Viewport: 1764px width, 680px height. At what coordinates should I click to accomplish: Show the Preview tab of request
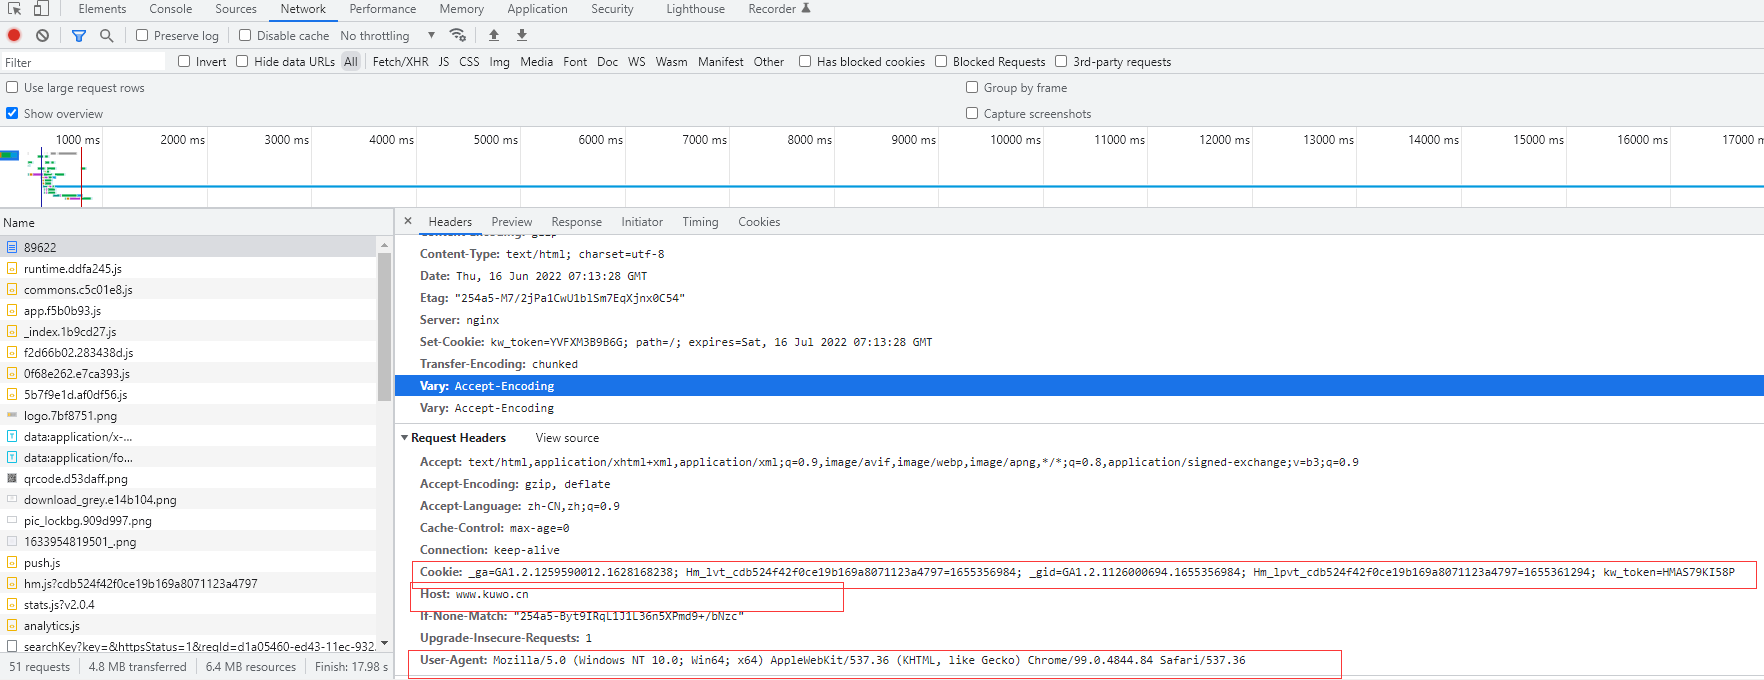point(512,222)
